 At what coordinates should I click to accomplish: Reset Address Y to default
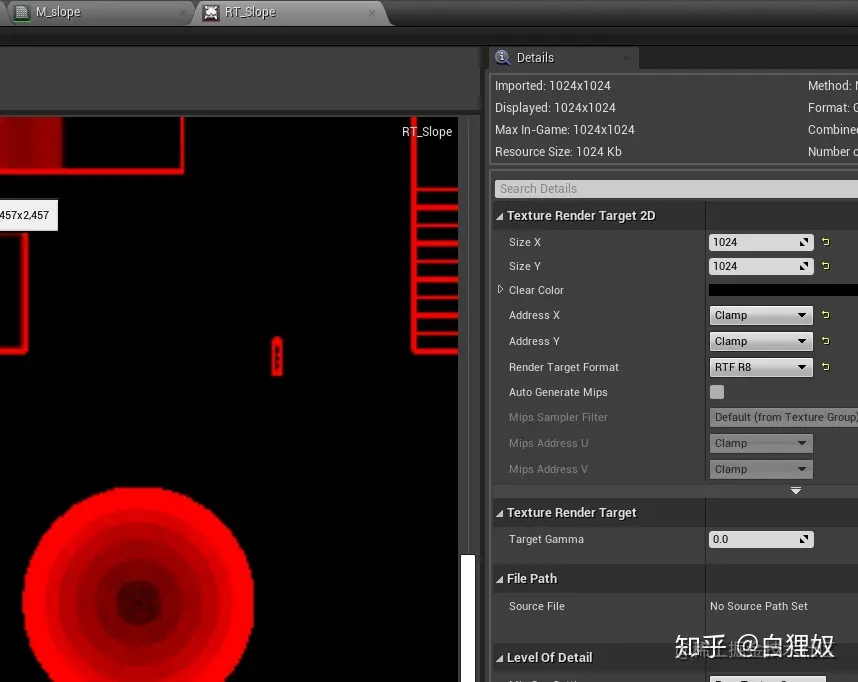tap(826, 340)
